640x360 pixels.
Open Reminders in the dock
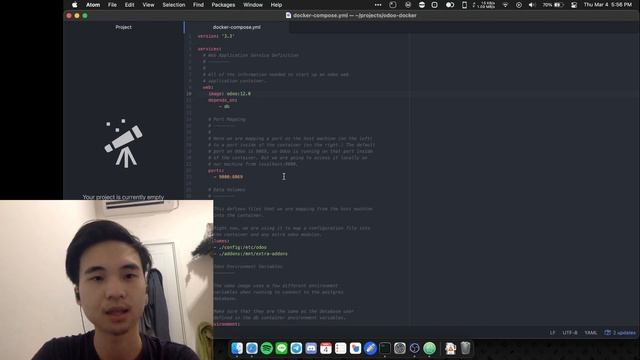340,348
